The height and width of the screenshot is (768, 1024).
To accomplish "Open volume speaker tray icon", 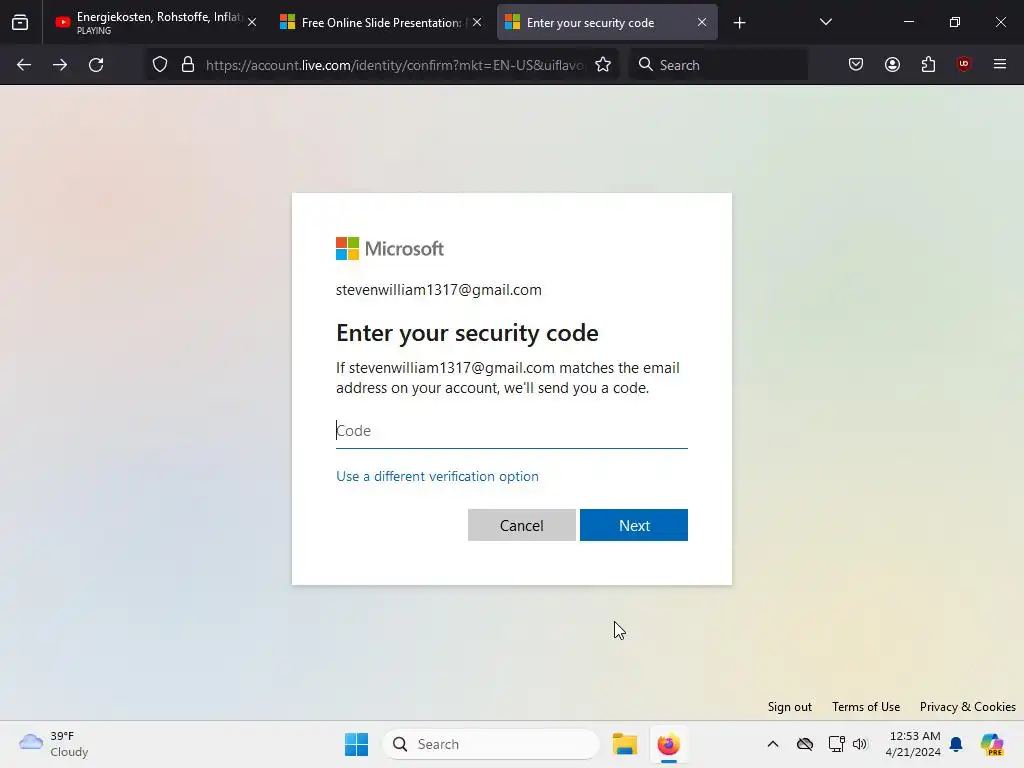I will 859,744.
